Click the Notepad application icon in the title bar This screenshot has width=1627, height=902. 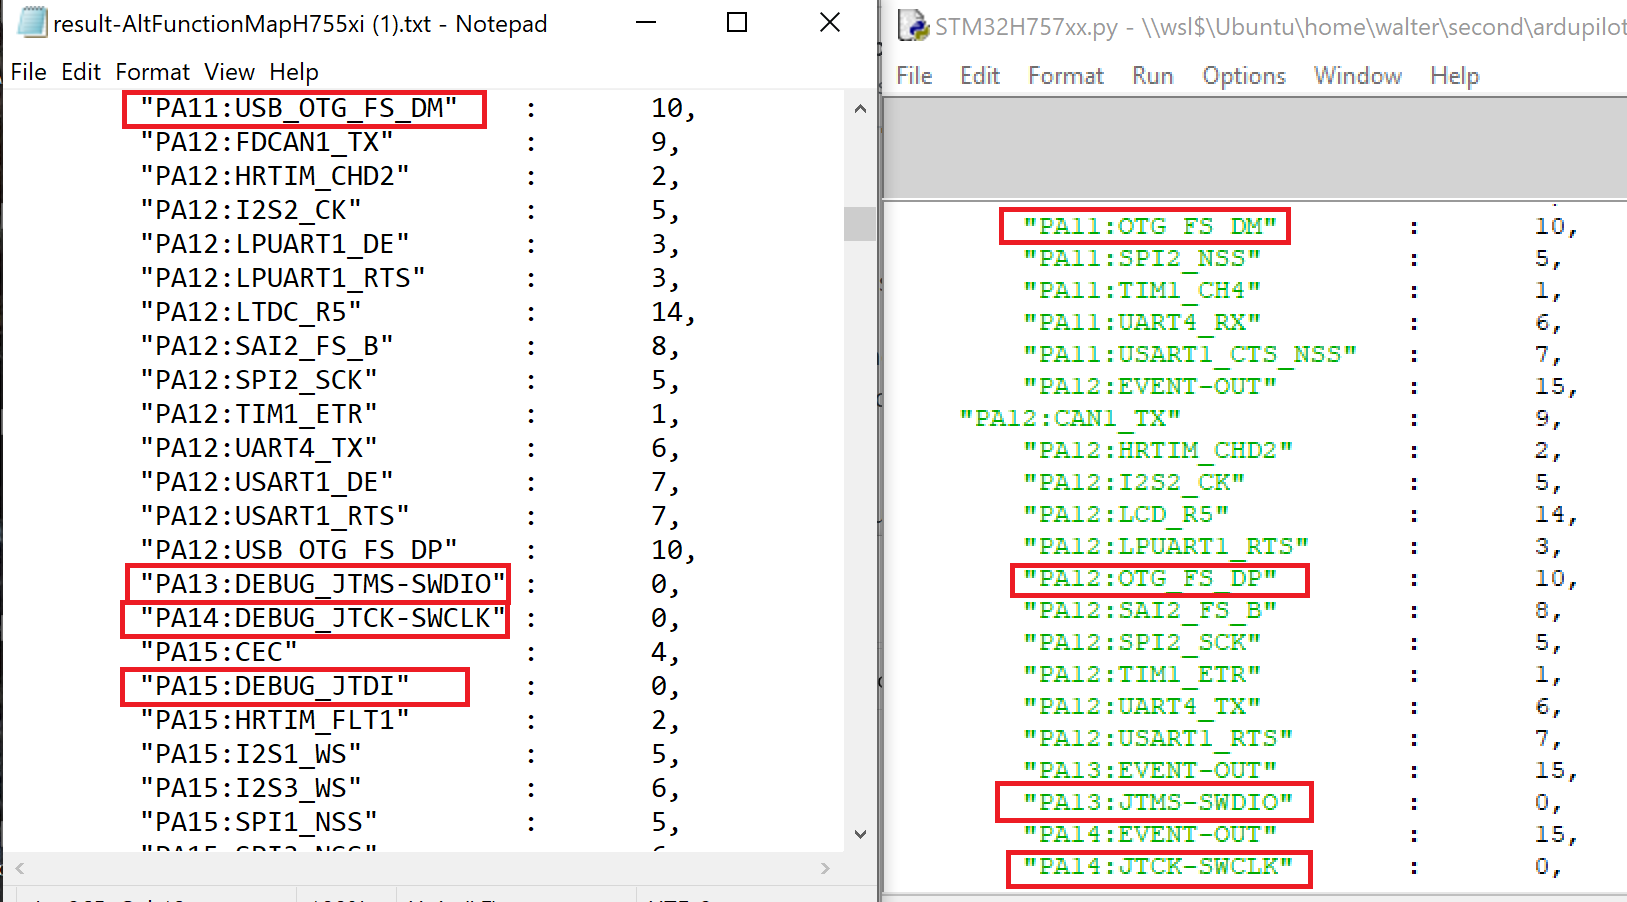coord(33,22)
